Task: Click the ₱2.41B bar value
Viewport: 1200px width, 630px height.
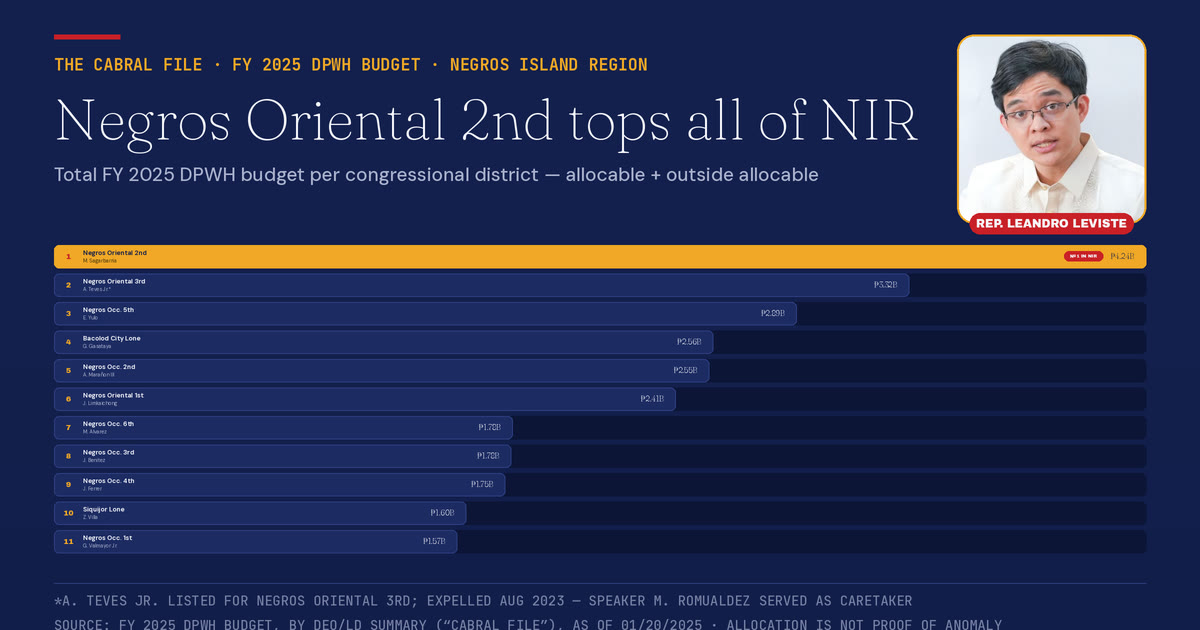Action: [x=652, y=399]
